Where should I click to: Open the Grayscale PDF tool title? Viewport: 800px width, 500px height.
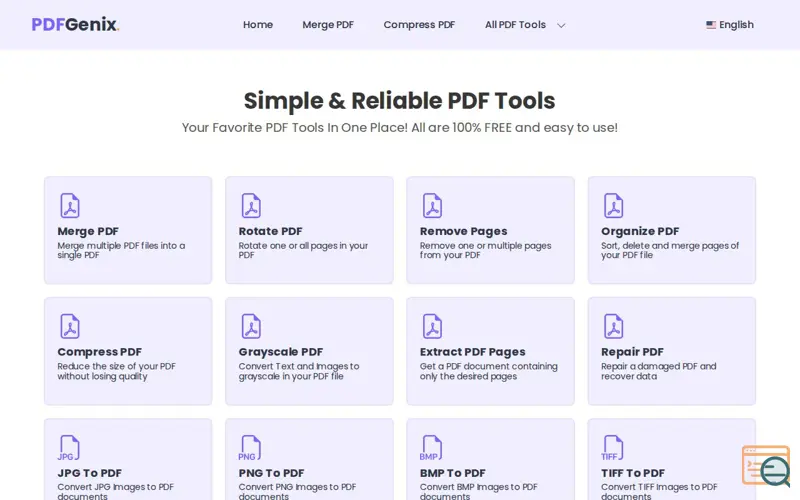click(x=281, y=352)
